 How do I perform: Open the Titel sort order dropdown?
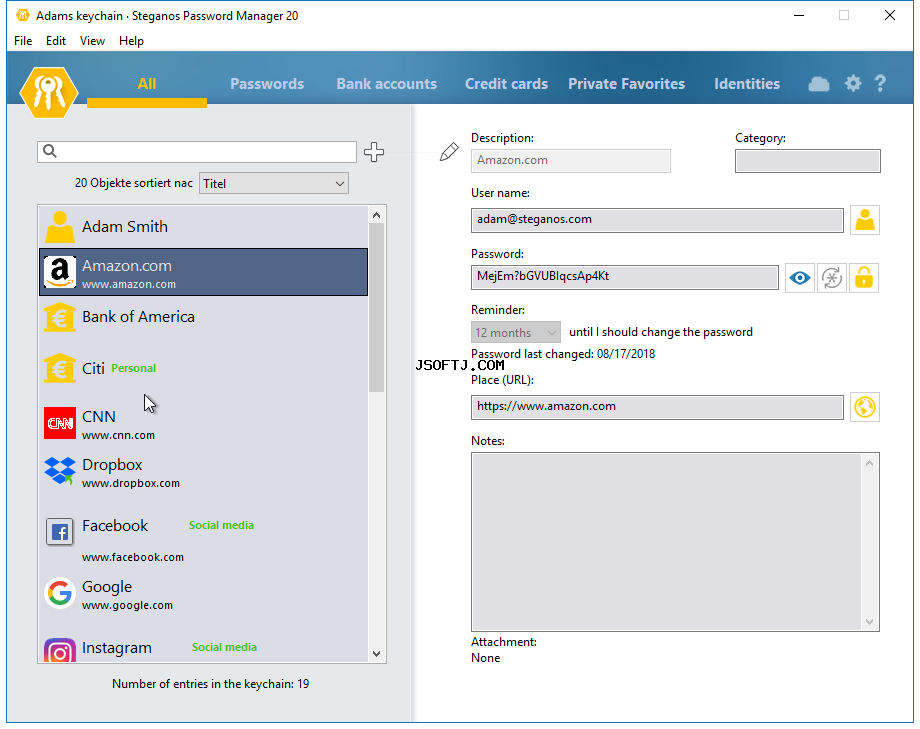point(273,183)
